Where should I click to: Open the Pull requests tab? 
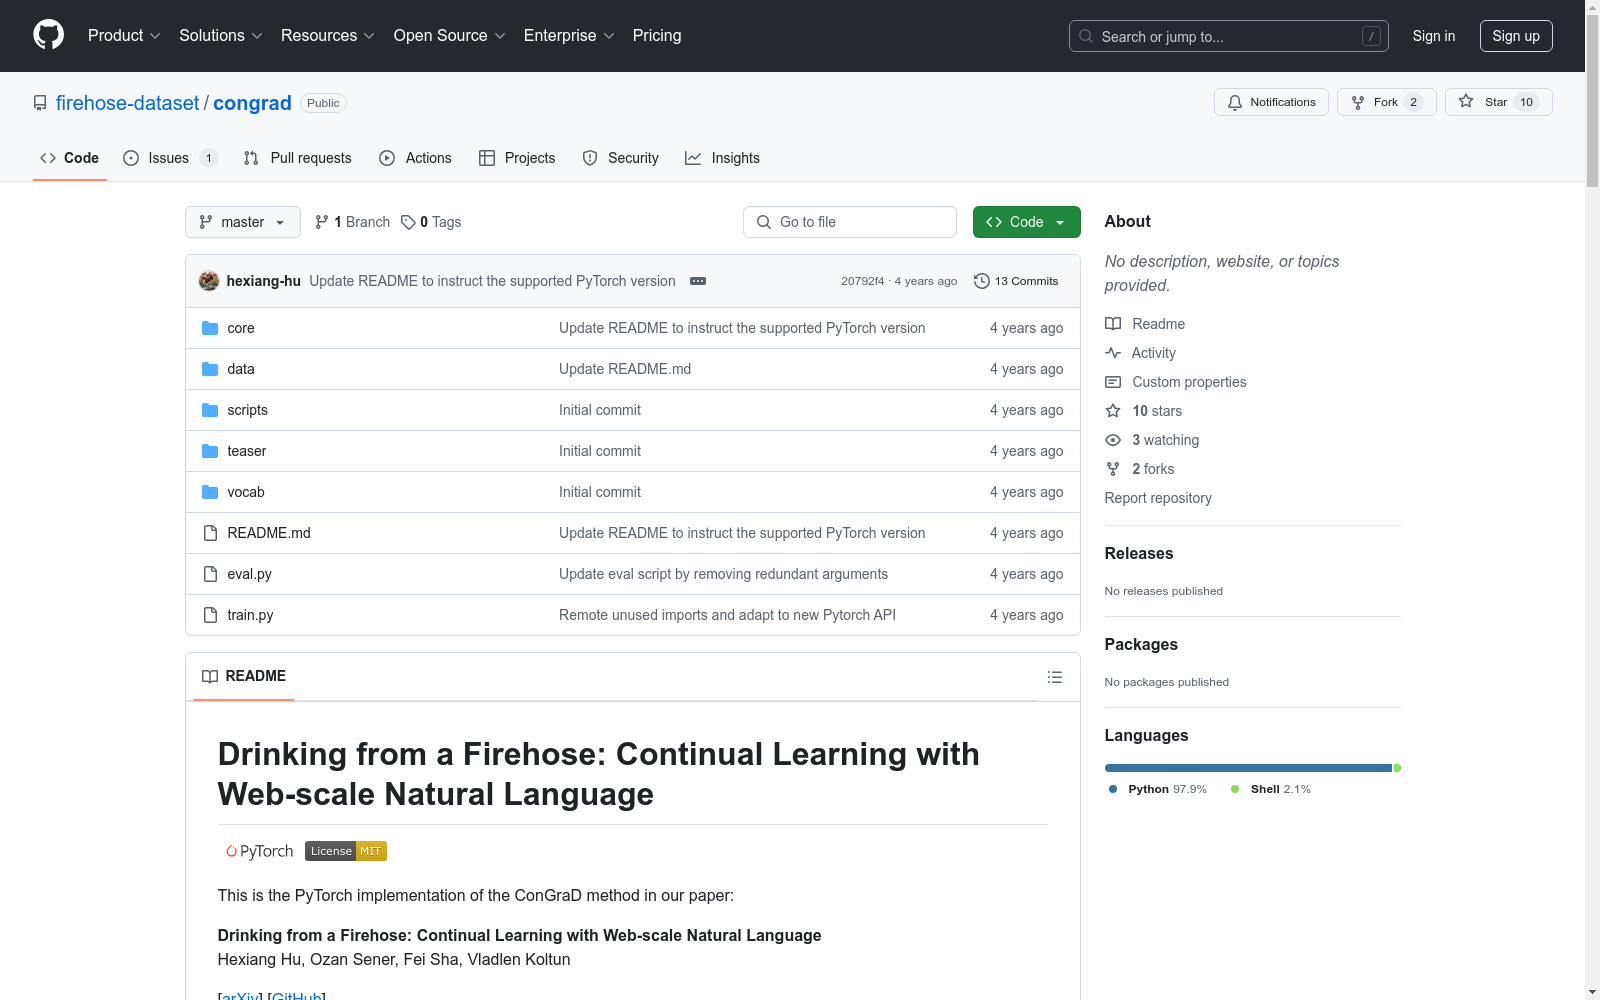pyautogui.click(x=298, y=158)
